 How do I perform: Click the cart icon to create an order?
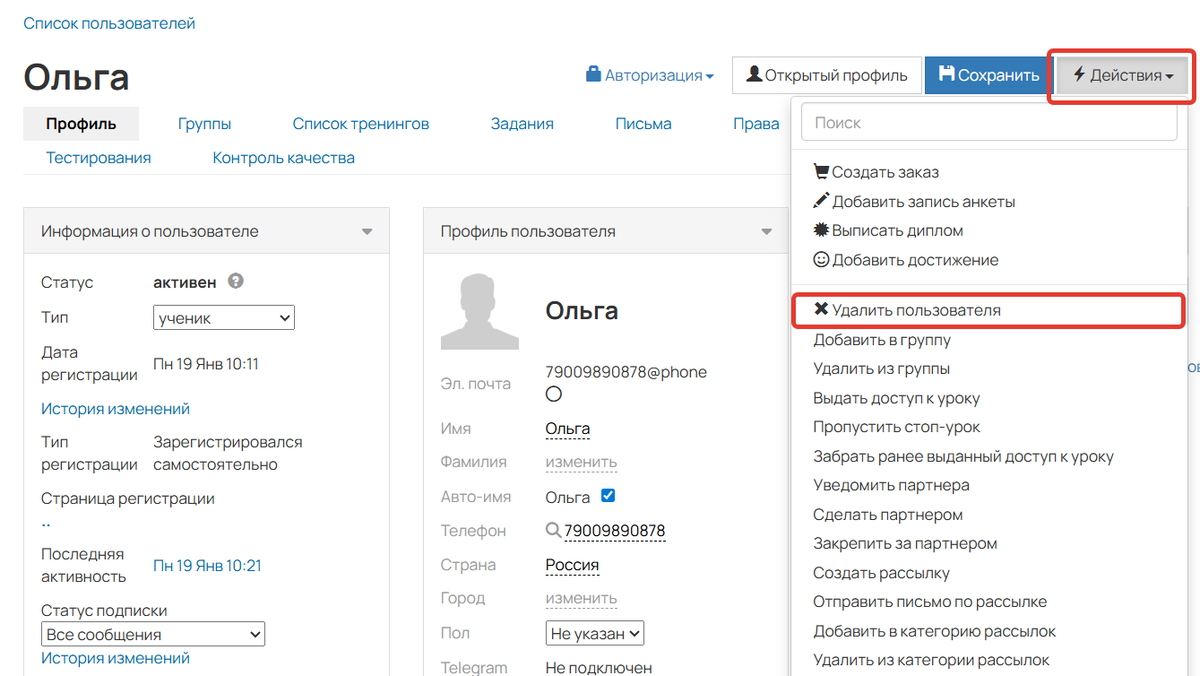pyautogui.click(x=820, y=172)
